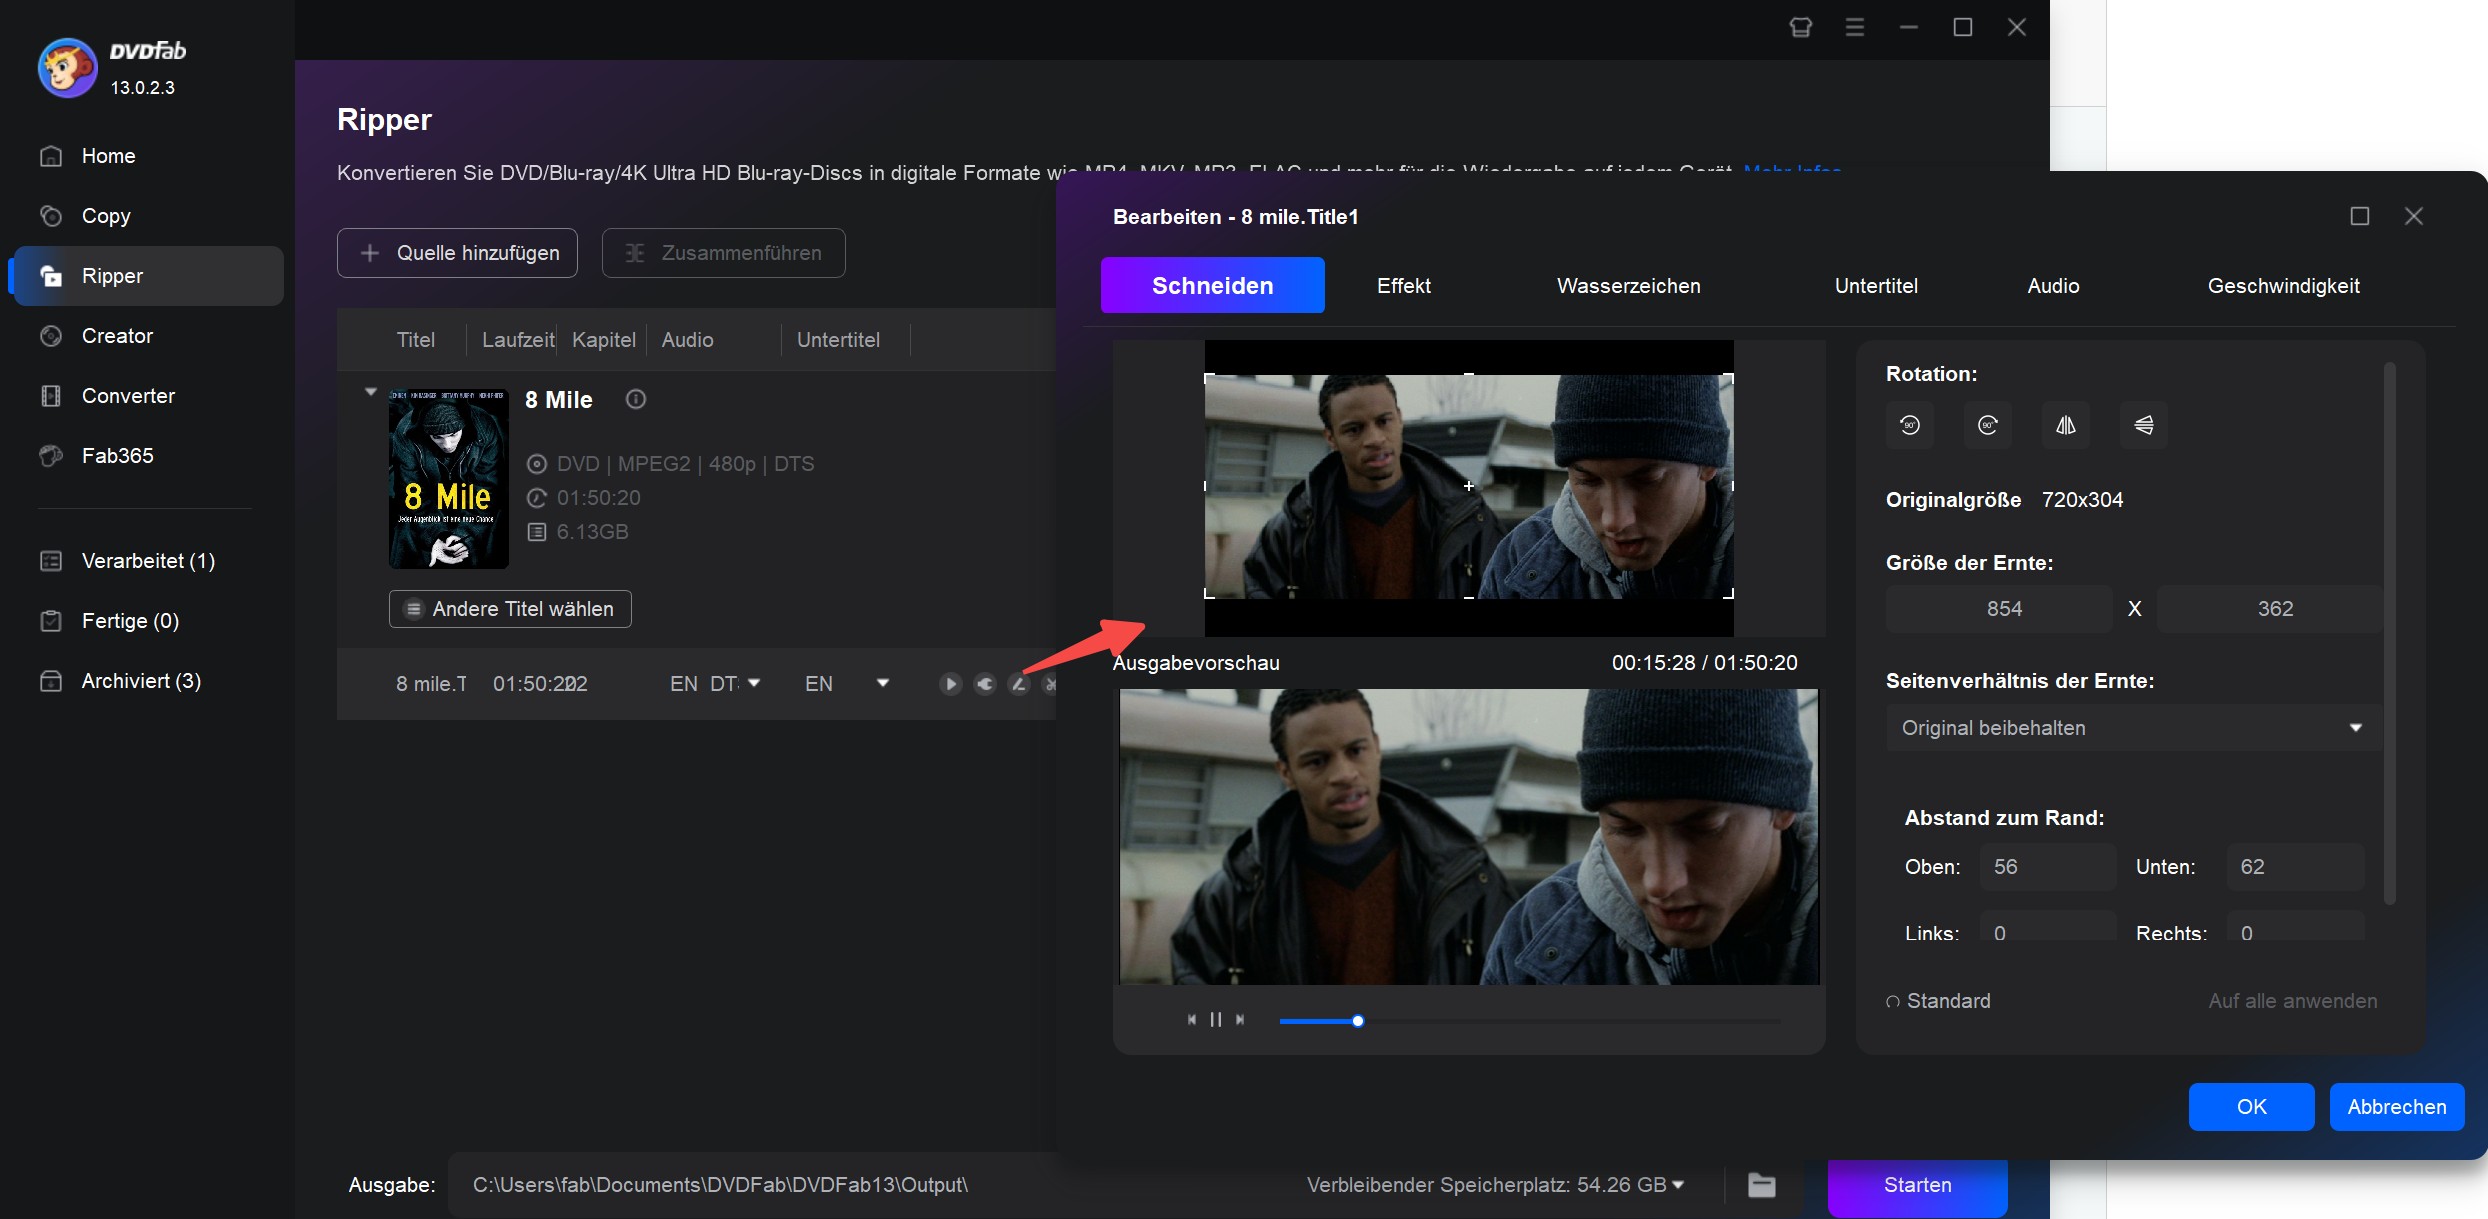Click the video edit pencil icon in title row
2488x1219 pixels.
click(1019, 684)
